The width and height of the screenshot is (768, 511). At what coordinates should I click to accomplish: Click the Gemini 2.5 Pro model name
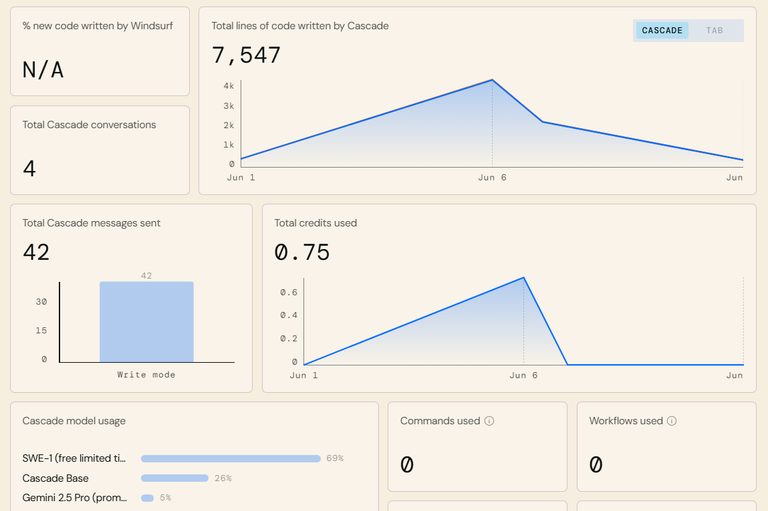click(74, 498)
